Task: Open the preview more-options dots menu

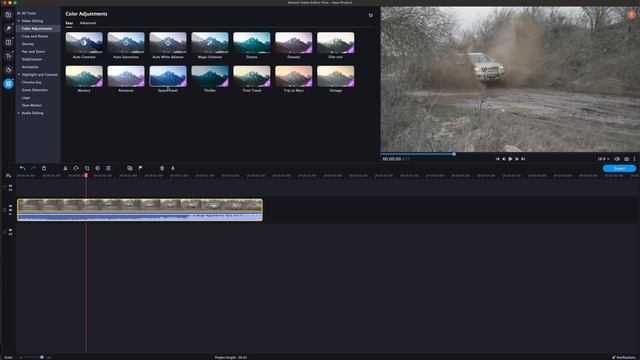Action: click(x=634, y=159)
